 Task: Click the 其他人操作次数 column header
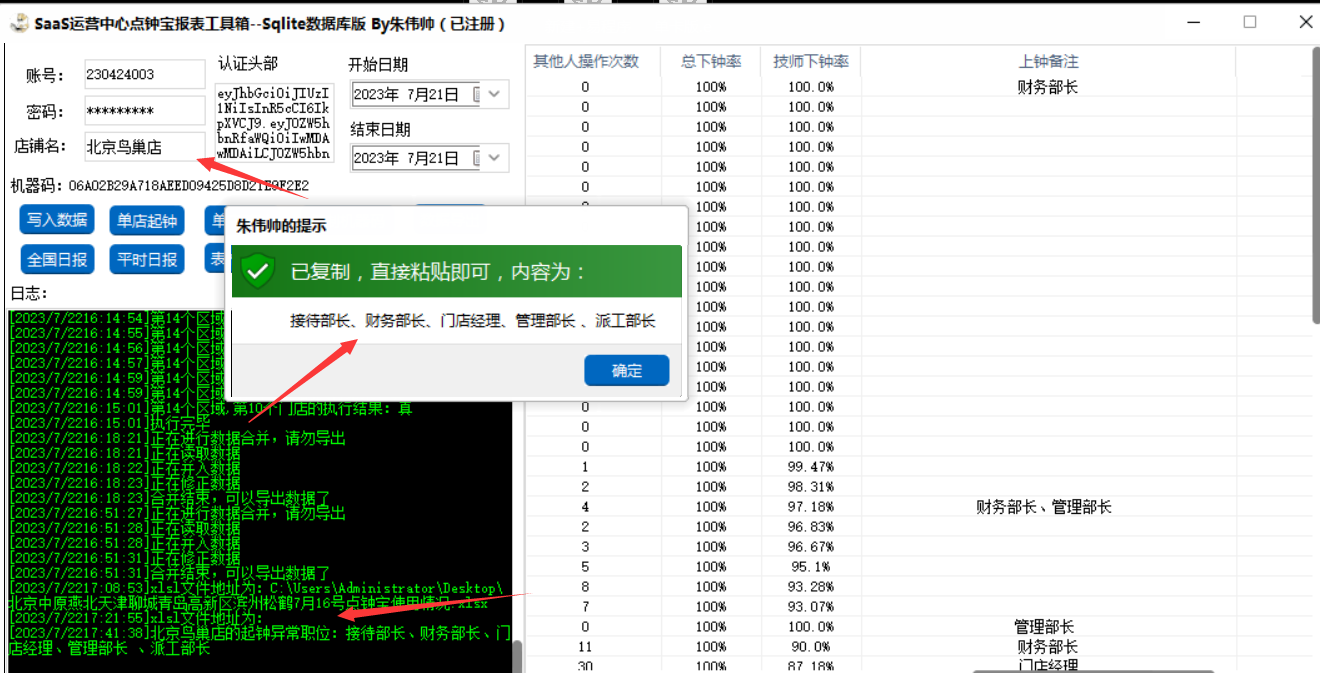pyautogui.click(x=585, y=62)
